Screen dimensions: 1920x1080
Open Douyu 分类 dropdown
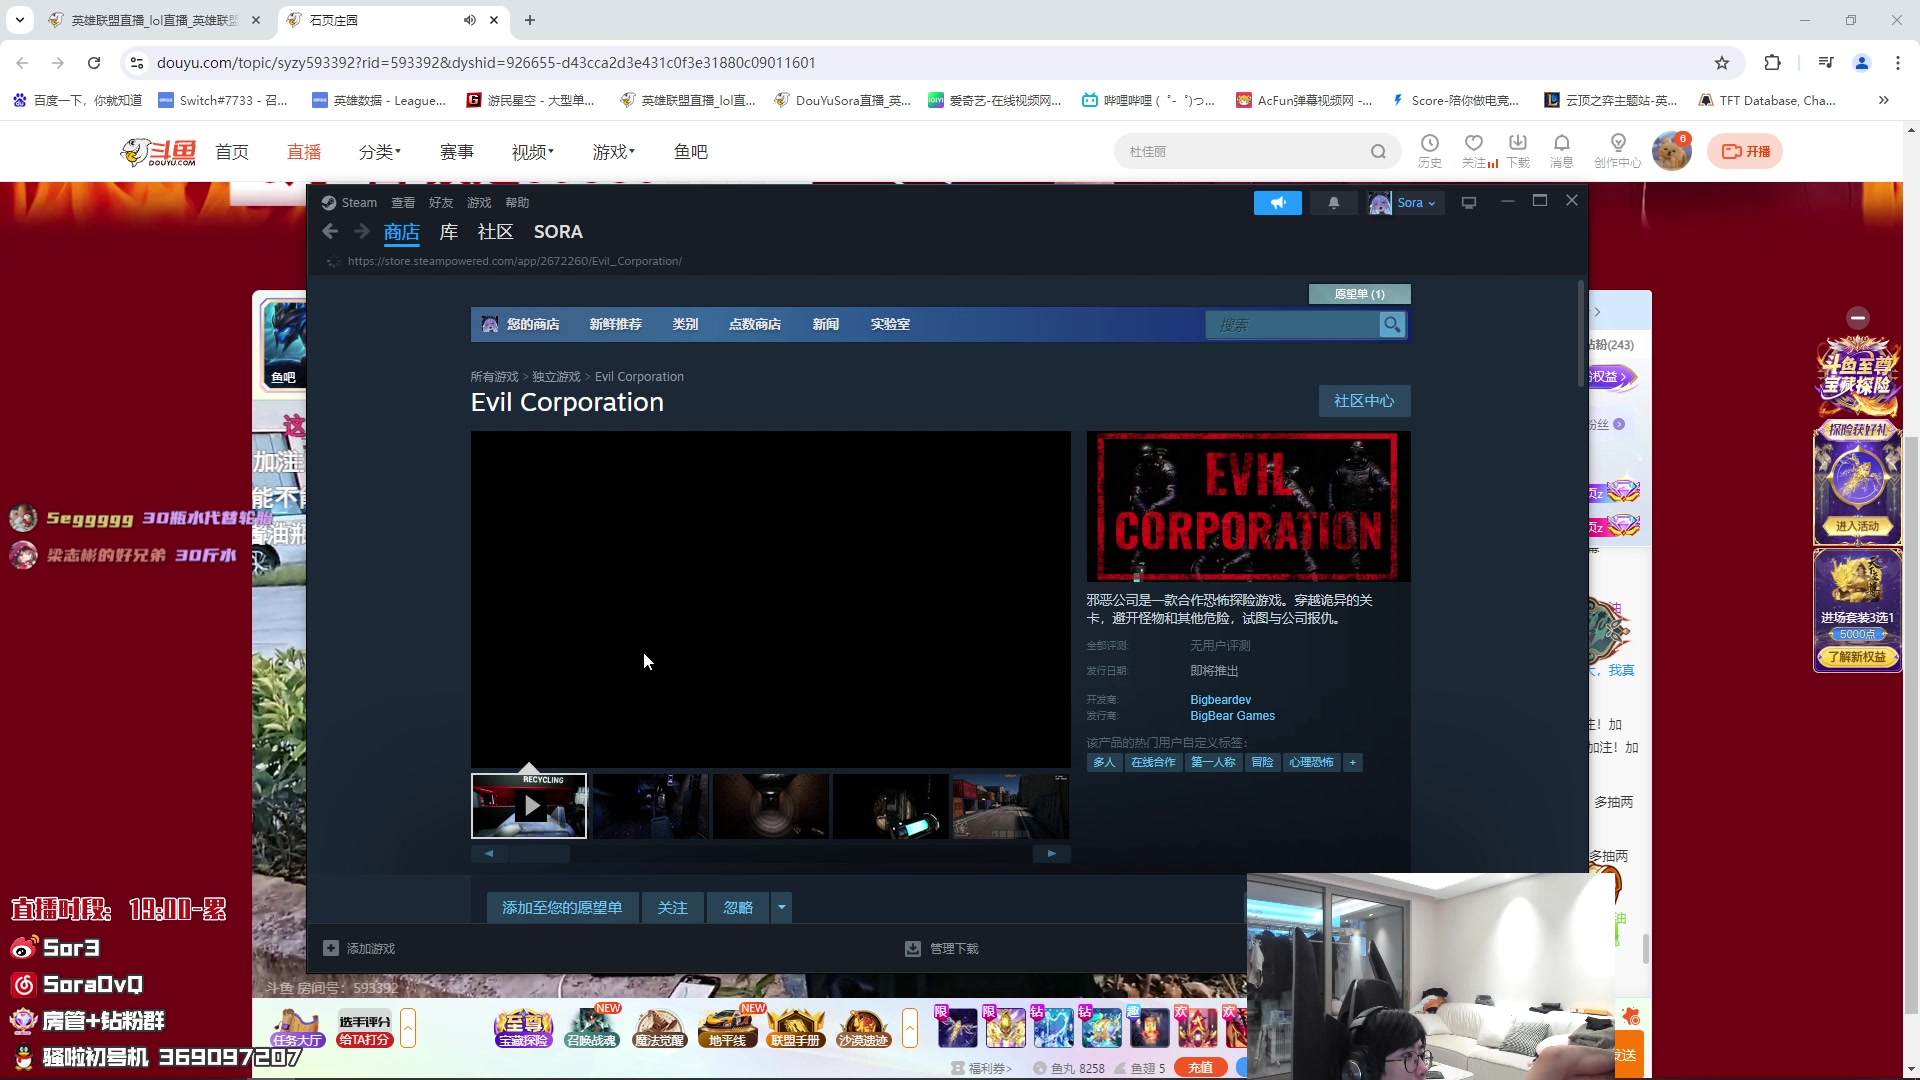[380, 152]
